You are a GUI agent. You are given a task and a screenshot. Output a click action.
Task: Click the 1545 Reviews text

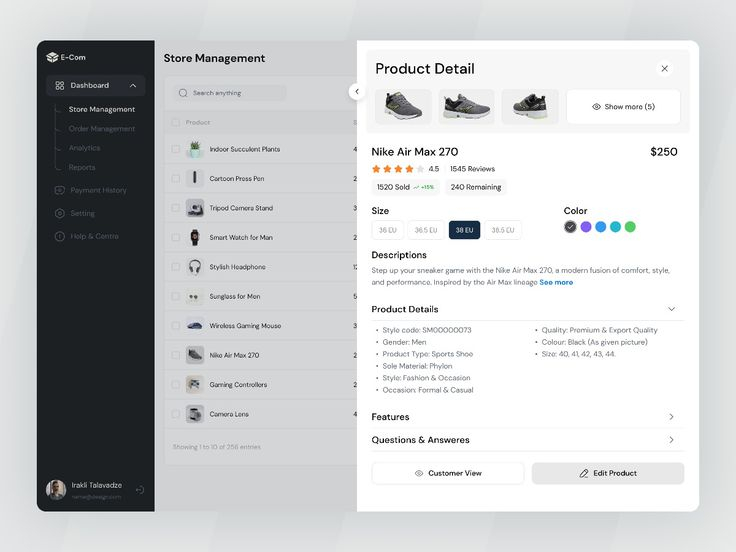(472, 169)
